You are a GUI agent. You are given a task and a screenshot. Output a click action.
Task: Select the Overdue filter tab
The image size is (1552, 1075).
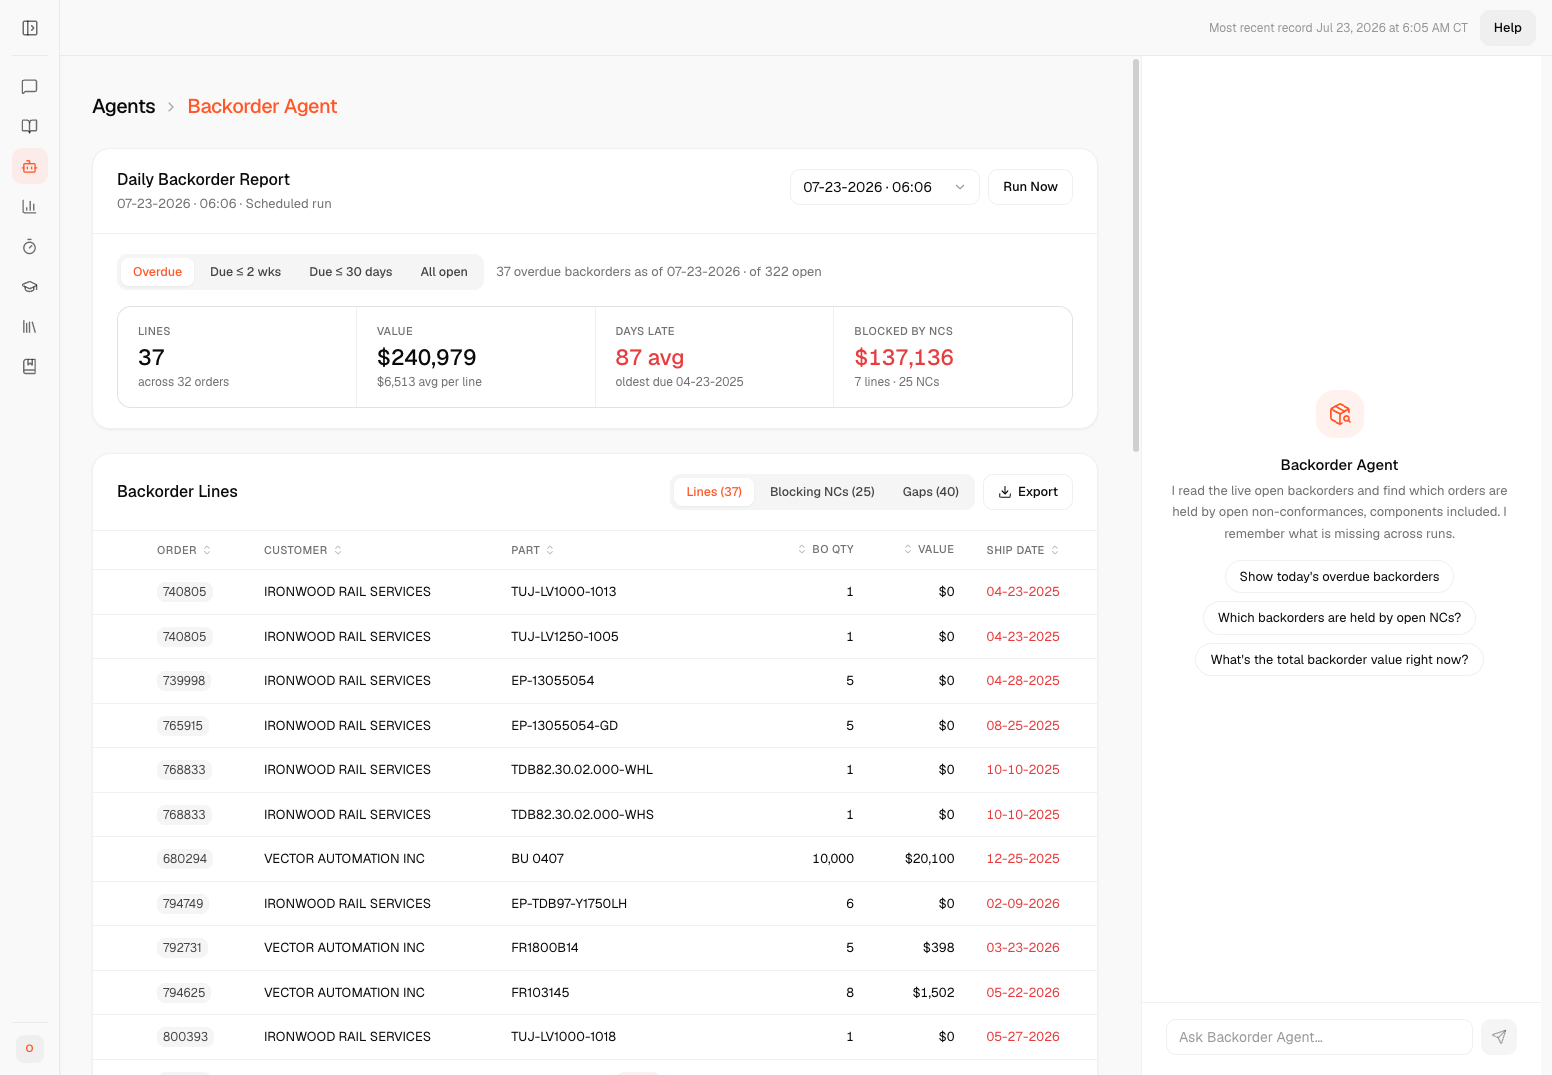(x=157, y=272)
